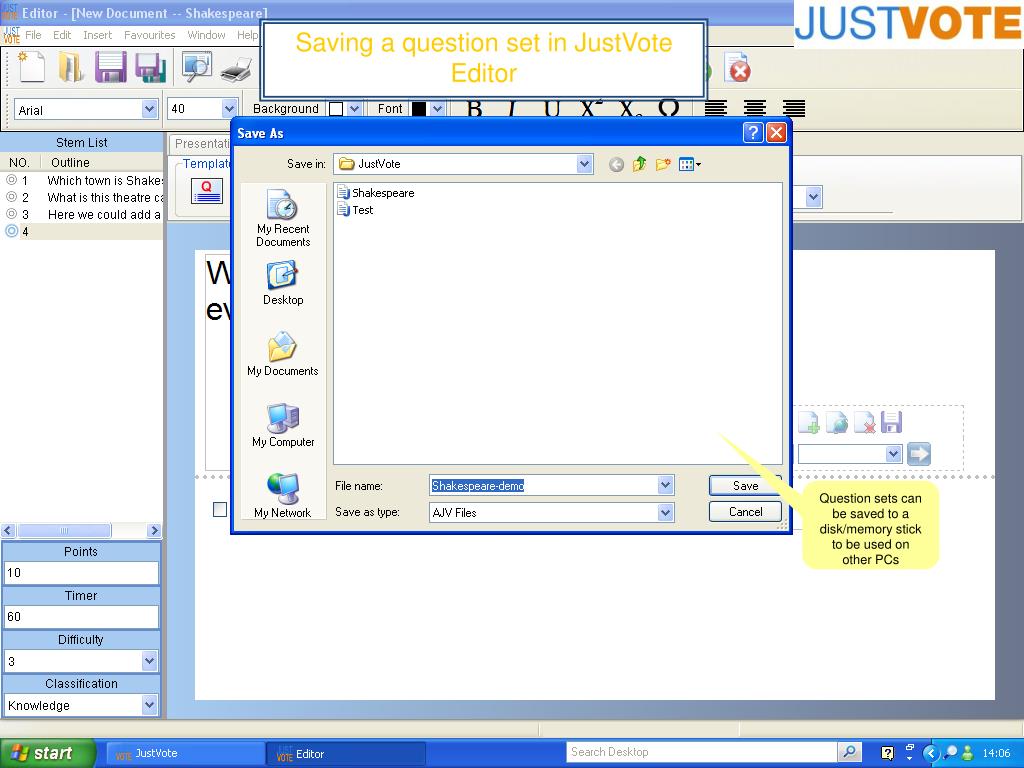1024x768 pixels.
Task: Open the Arial font dropdown
Action: point(150,109)
